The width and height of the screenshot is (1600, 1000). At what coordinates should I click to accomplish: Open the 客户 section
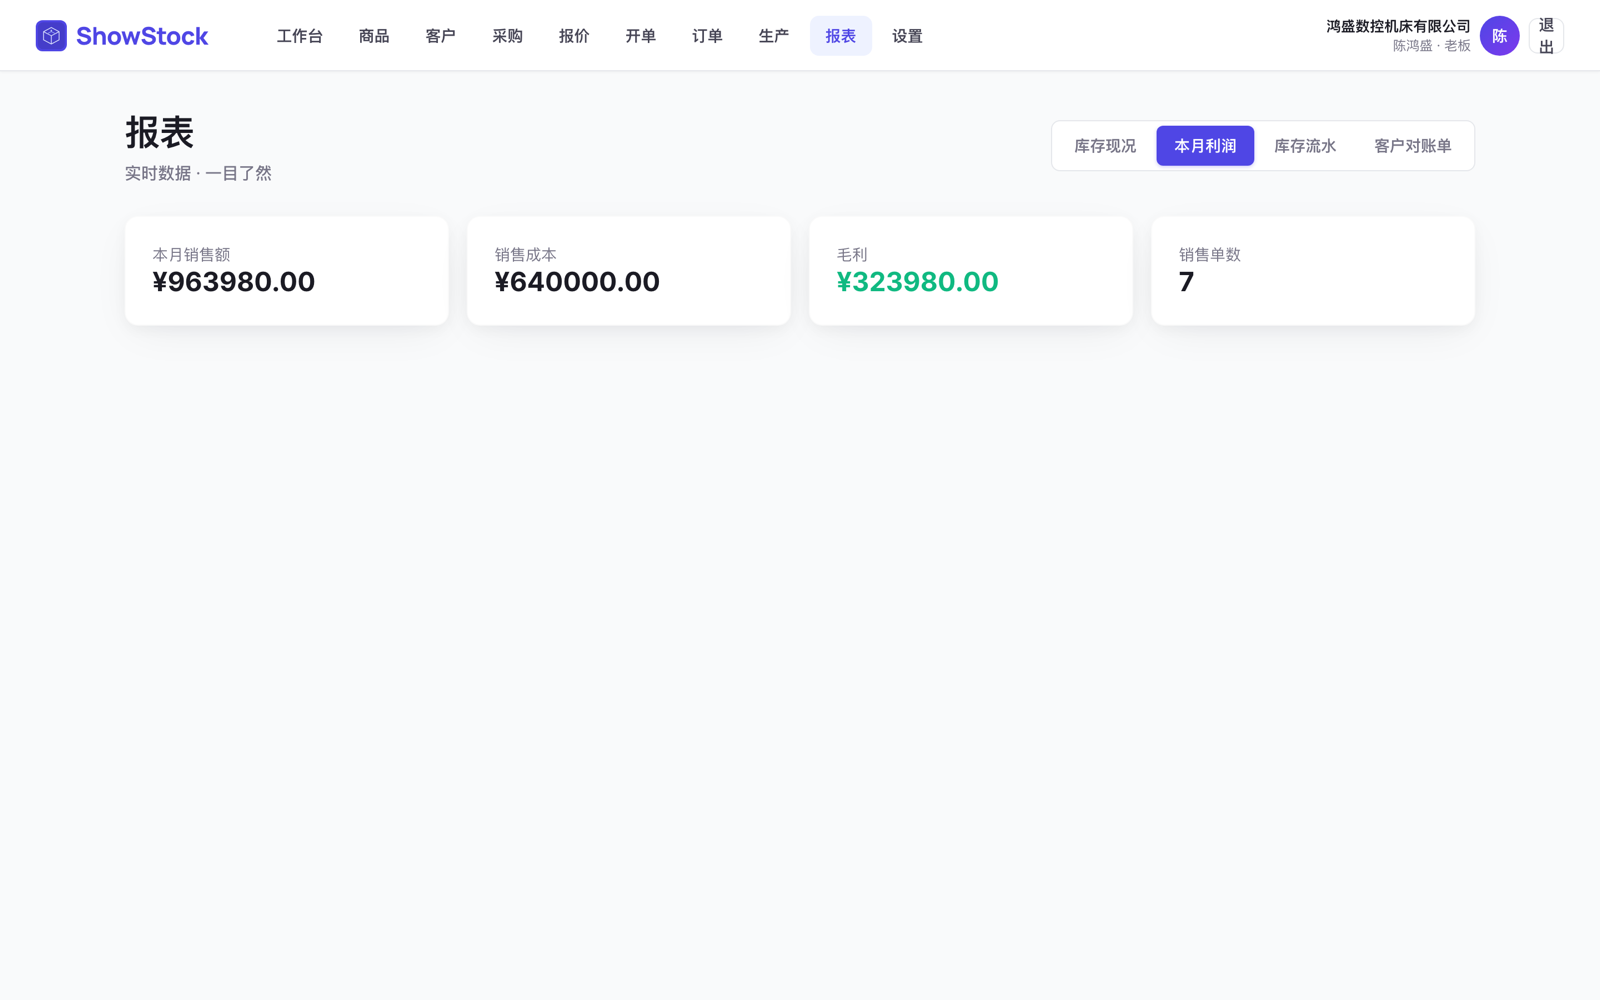(x=441, y=36)
